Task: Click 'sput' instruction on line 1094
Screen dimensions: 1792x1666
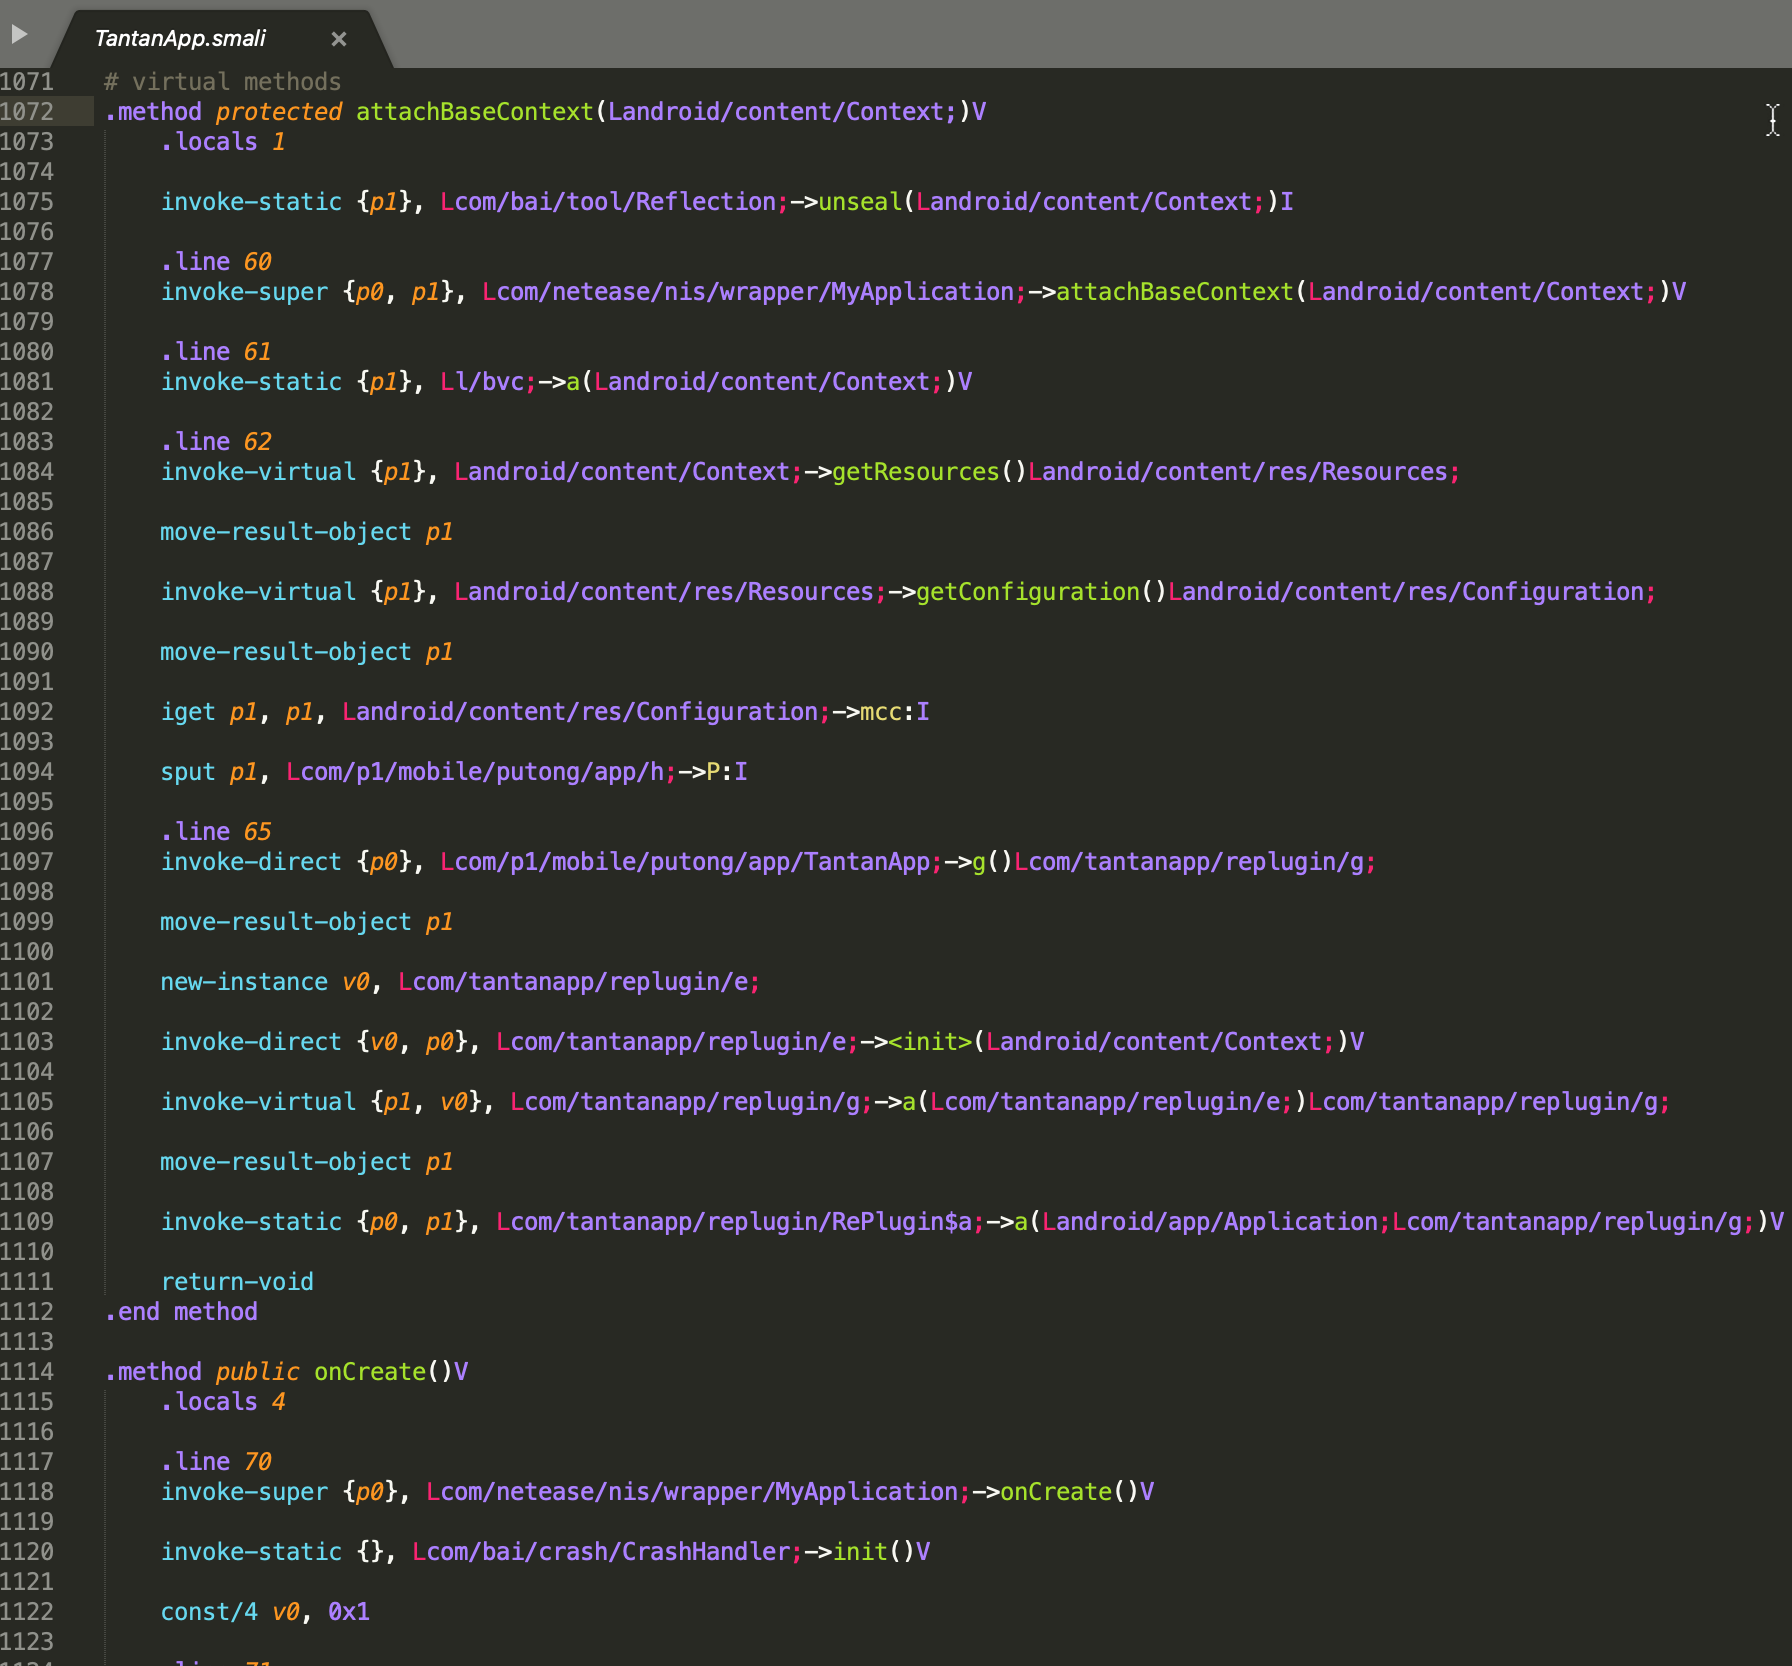Action: 188,771
